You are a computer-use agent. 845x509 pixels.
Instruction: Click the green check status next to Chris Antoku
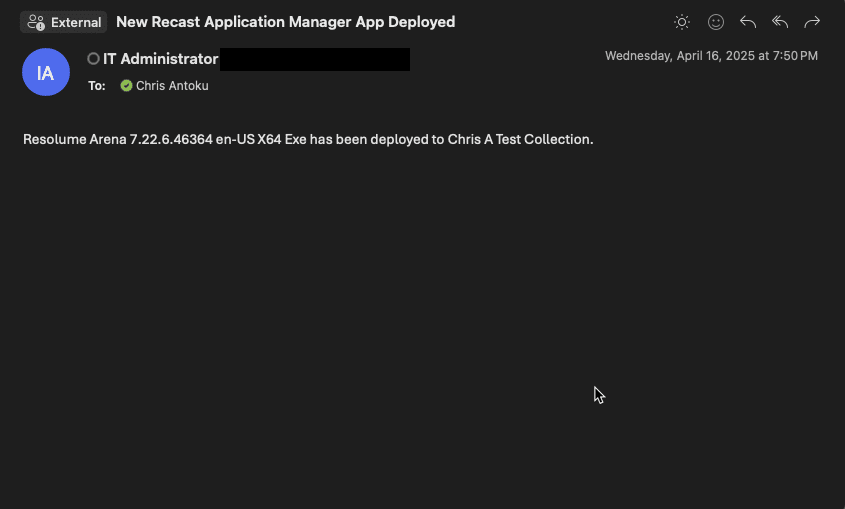[x=126, y=86]
